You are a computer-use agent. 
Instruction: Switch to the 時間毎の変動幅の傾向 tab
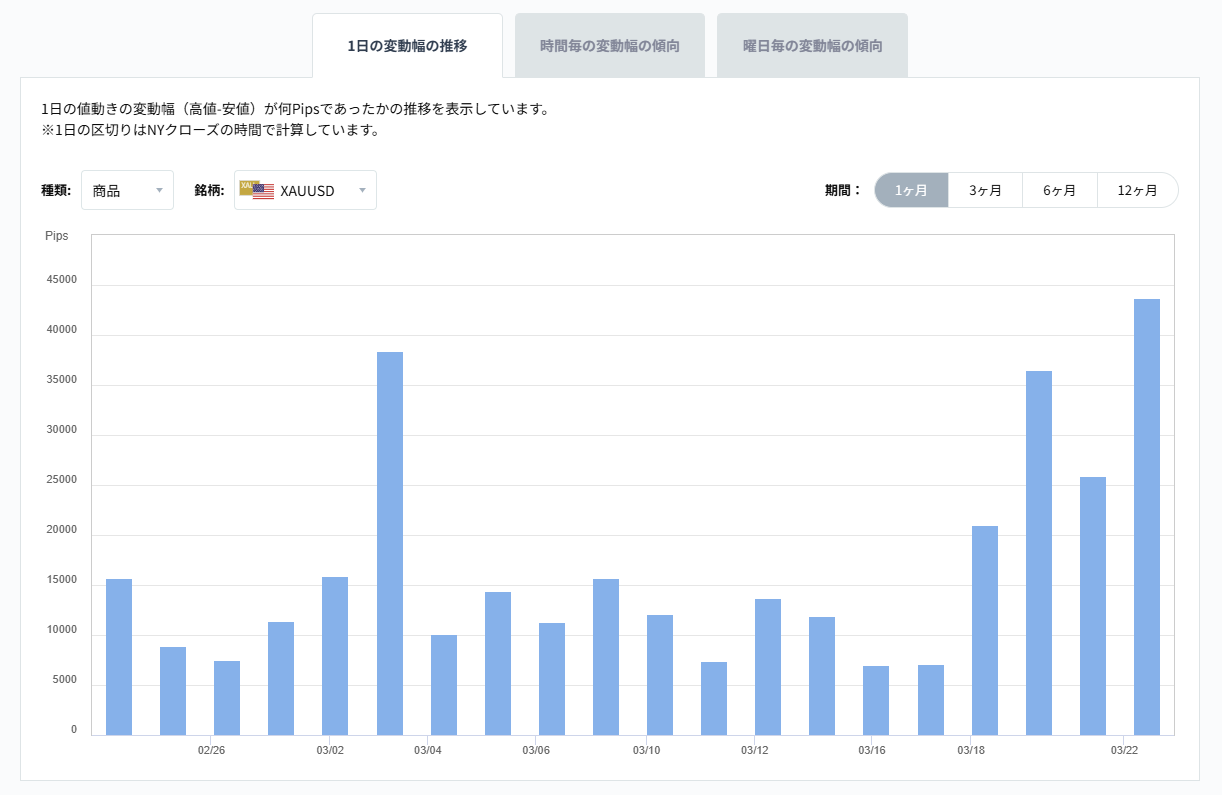[x=609, y=45]
